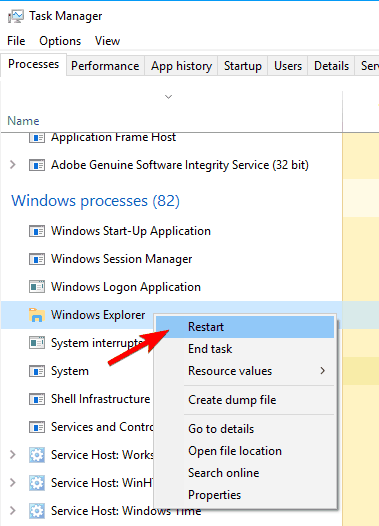Expand the Service Host: Windows Time row
379x526 pixels.
click(13, 511)
